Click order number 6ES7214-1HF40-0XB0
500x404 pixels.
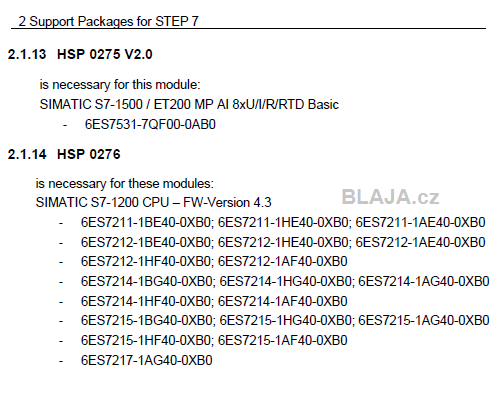coord(146,301)
